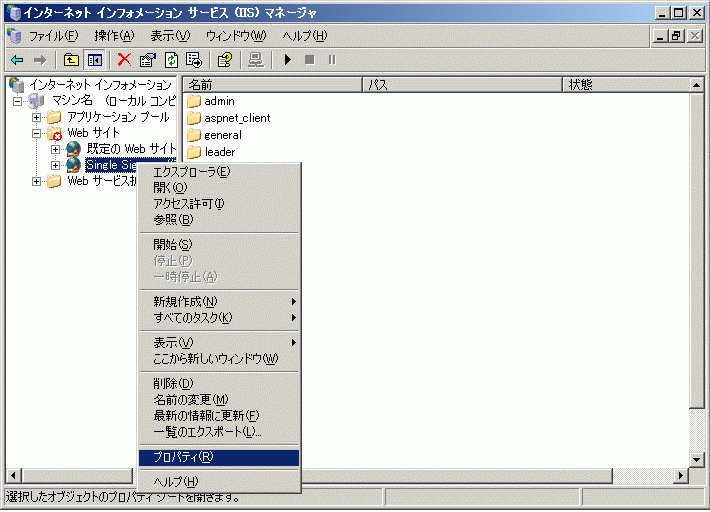Click the マシン名 computer icon in tree
Screen dimensions: 710x512
pyautogui.click(x=36, y=101)
